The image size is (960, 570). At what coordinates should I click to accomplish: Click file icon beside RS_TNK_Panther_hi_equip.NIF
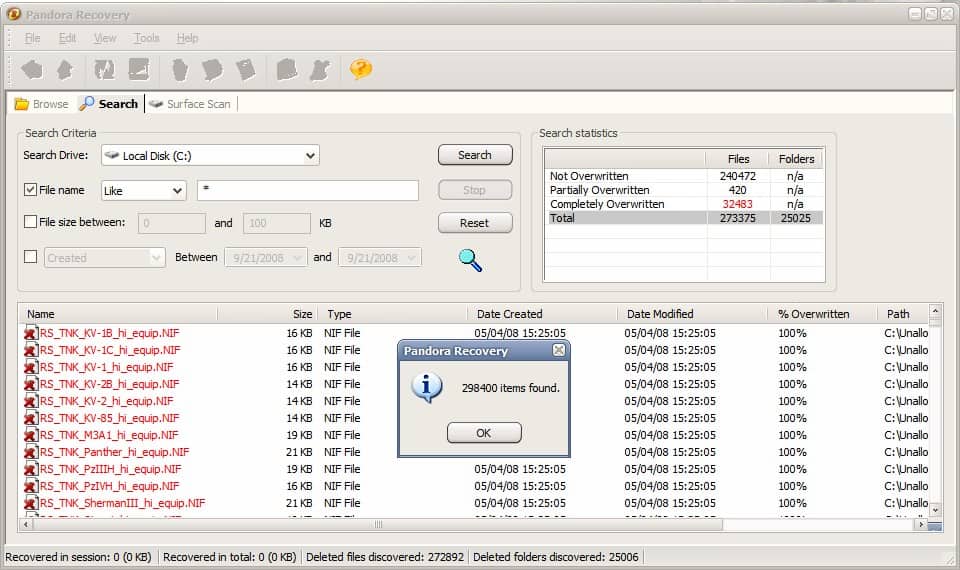(31, 452)
